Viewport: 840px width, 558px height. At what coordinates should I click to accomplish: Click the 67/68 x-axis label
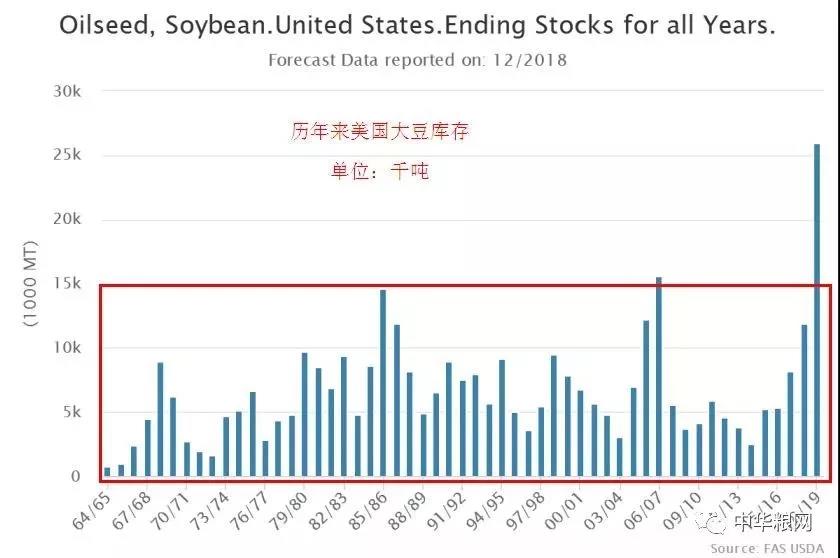tap(132, 511)
